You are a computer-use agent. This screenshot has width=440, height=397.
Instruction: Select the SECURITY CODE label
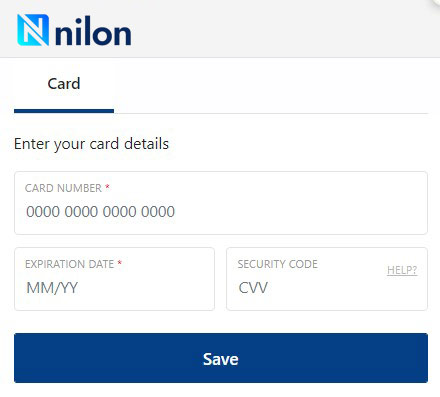coord(277,264)
